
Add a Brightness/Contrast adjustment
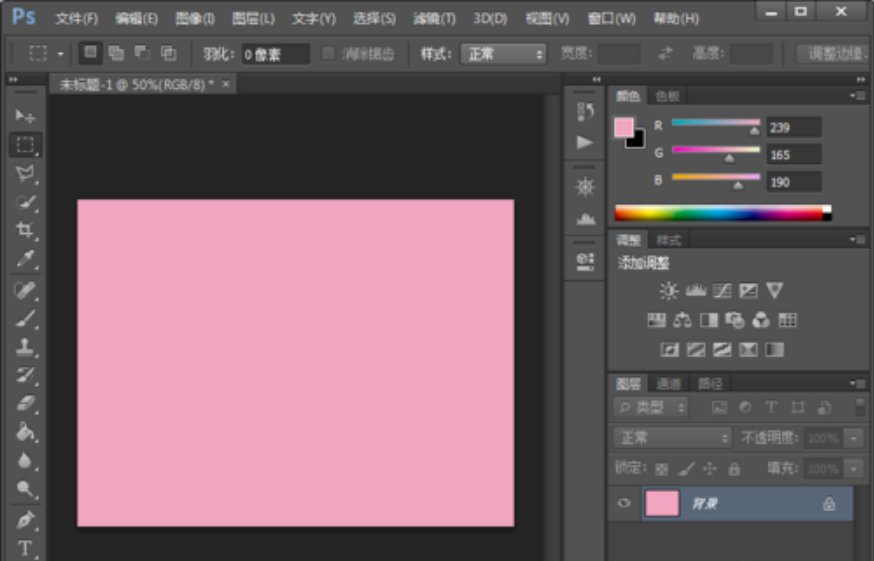(x=668, y=291)
